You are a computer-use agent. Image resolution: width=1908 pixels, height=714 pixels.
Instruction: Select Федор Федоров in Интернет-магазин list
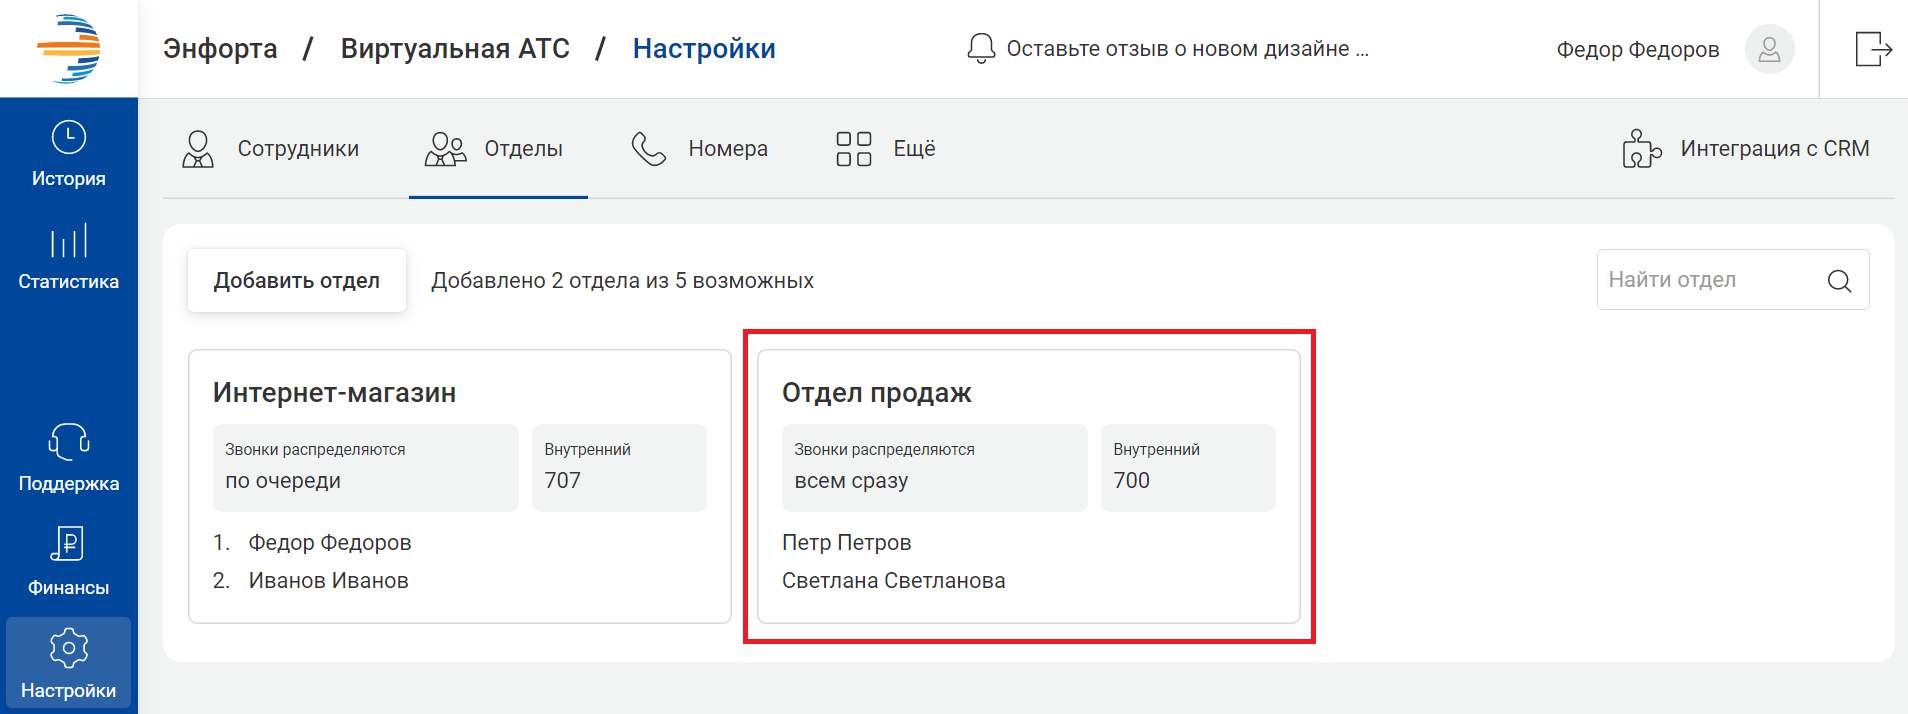click(x=330, y=543)
